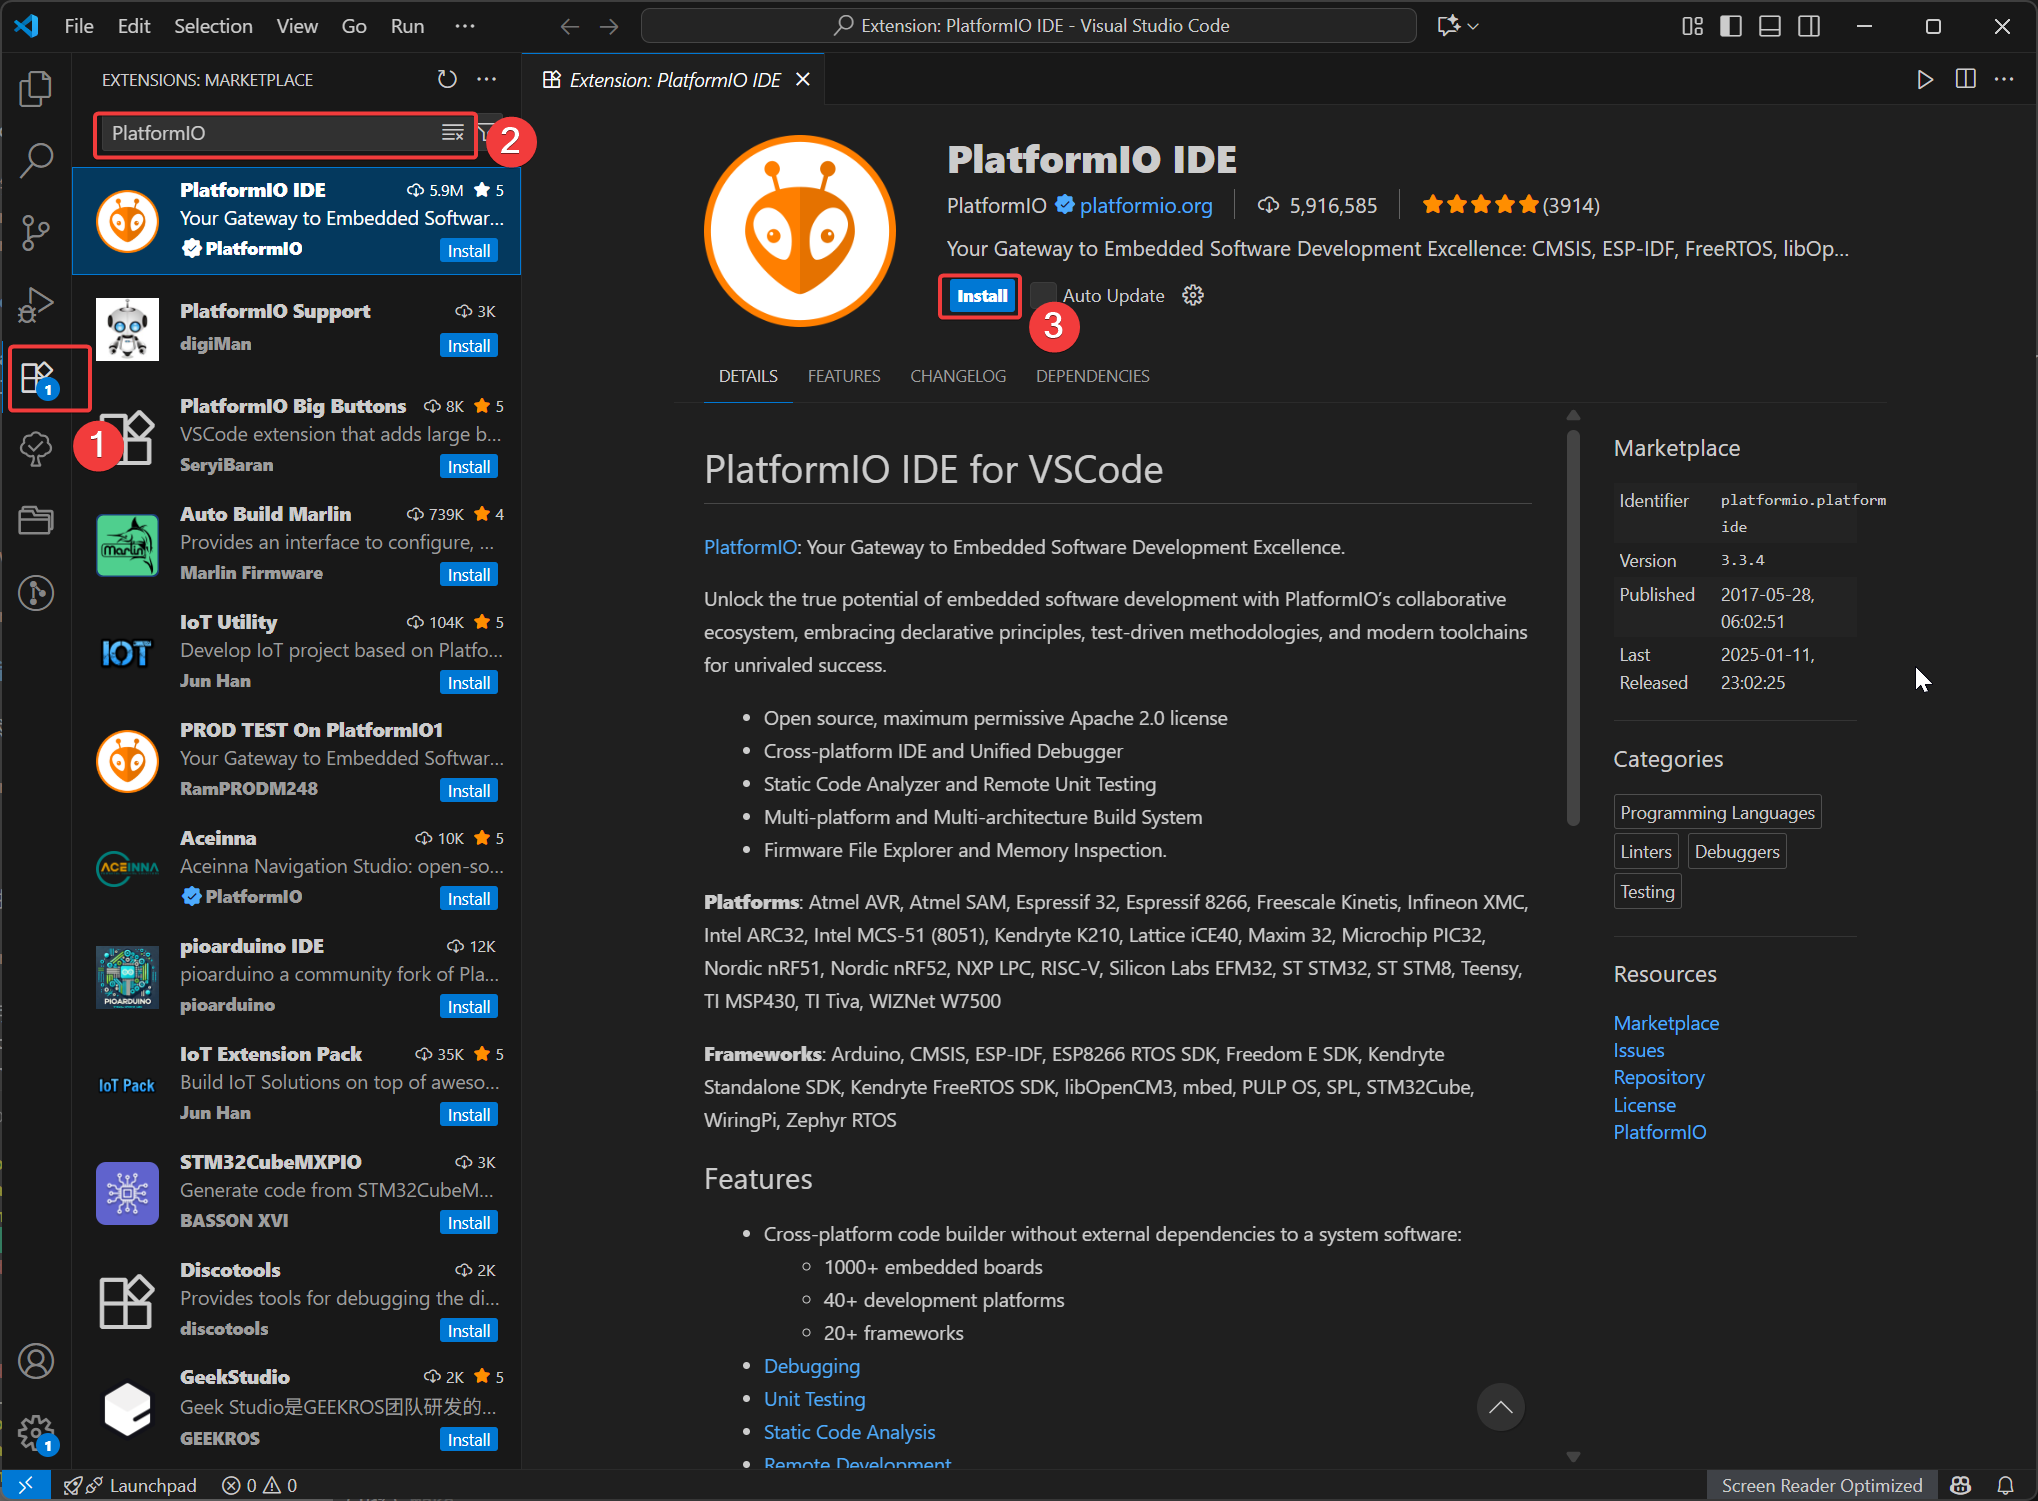The image size is (2038, 1501).
Task: Open Source Control view icon
Action: point(36,232)
